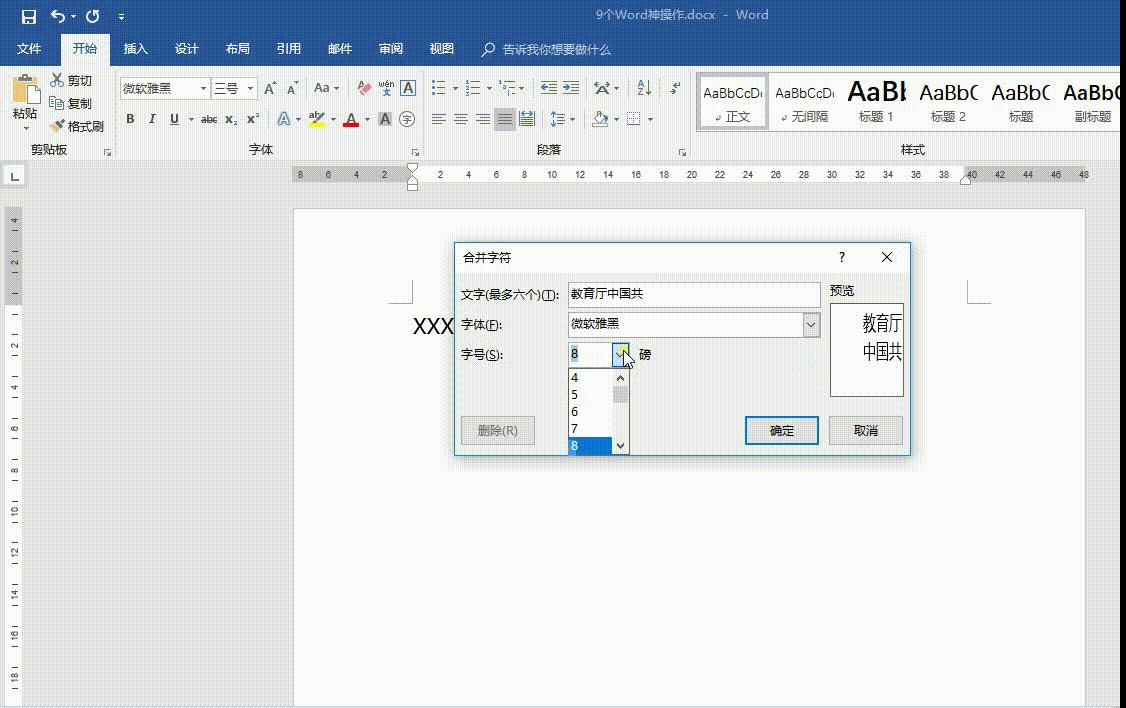Open the 字号 dropdown in the dialog
The width and height of the screenshot is (1126, 708).
[x=622, y=353]
